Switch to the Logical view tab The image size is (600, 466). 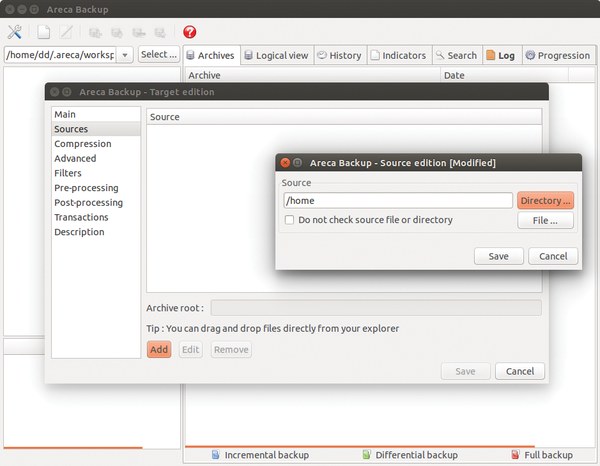[277, 55]
